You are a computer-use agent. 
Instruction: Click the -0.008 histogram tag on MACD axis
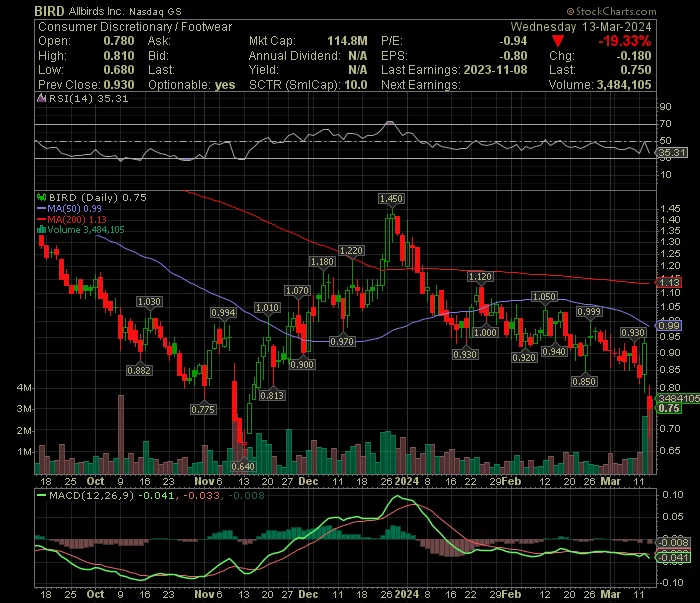click(673, 542)
